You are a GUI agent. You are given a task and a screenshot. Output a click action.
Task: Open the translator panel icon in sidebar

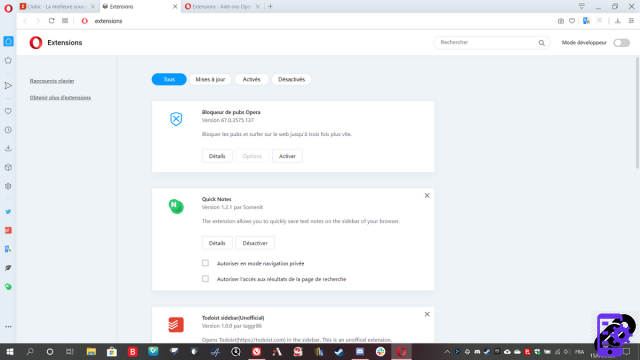tap(8, 249)
